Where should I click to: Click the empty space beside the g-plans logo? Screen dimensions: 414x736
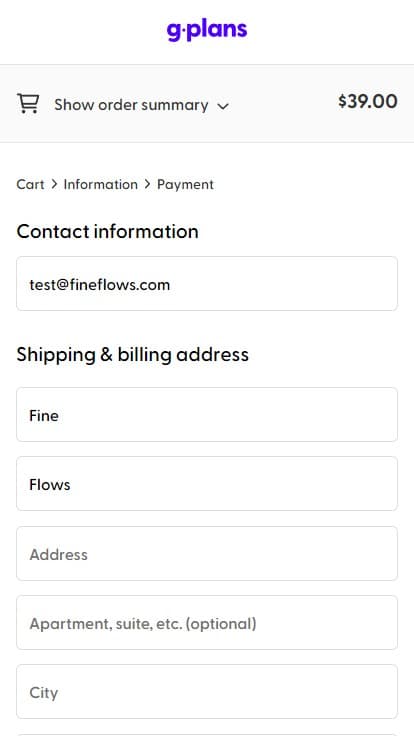click(x=329, y=31)
